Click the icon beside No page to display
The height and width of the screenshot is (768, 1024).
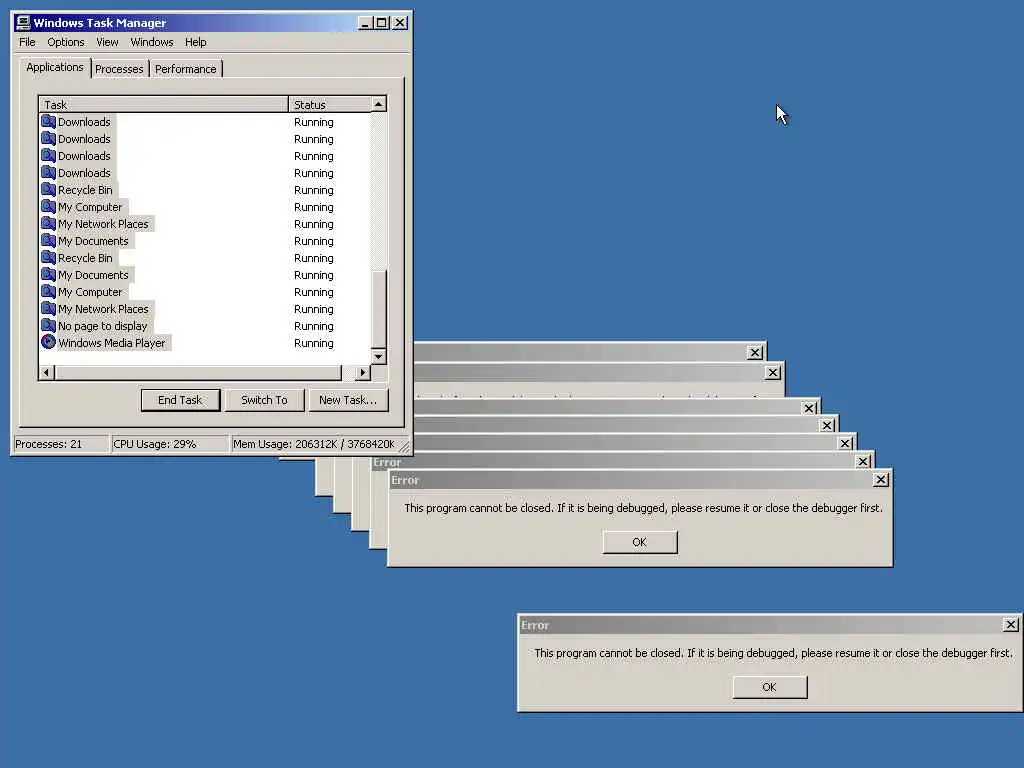point(48,325)
